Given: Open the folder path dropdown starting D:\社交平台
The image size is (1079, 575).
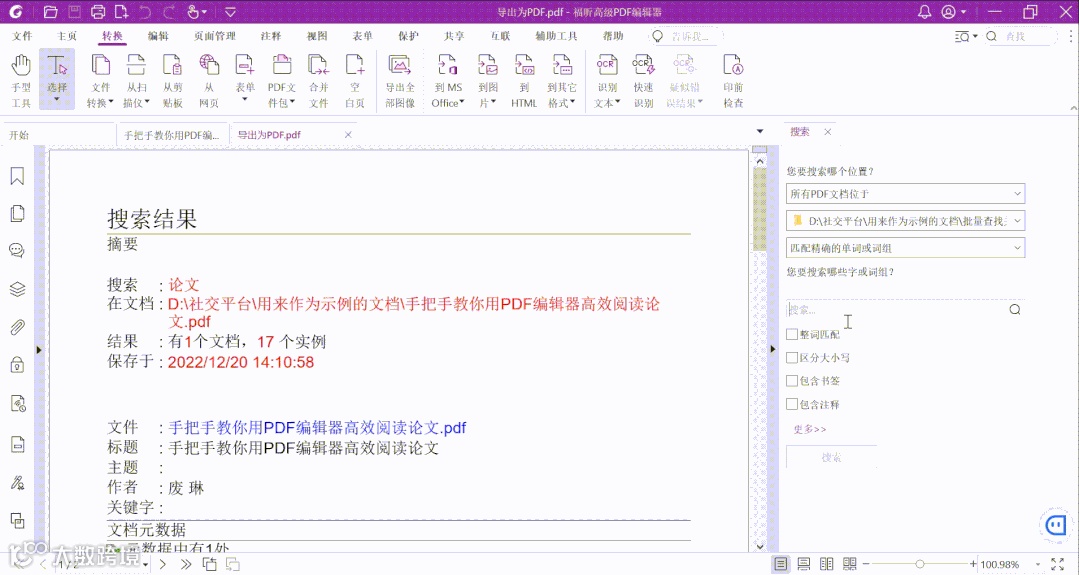Looking at the screenshot, I should pos(906,221).
